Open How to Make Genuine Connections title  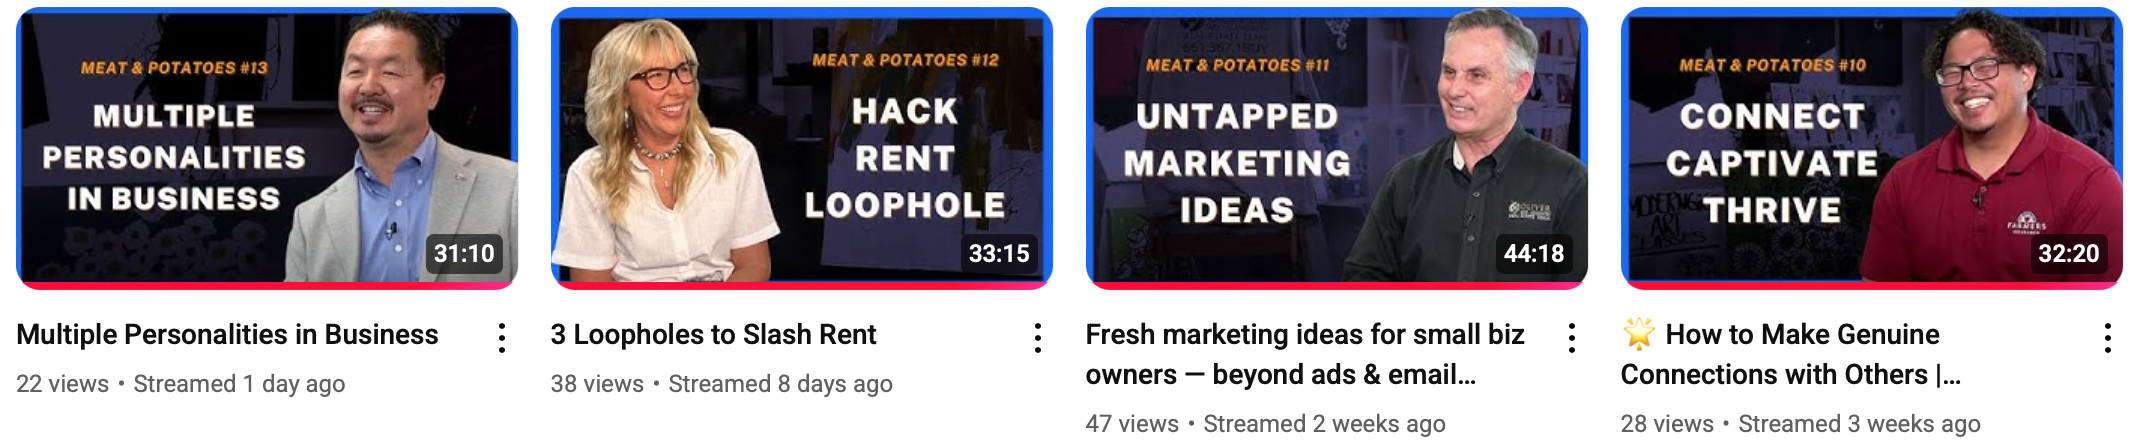pyautogui.click(x=1790, y=354)
